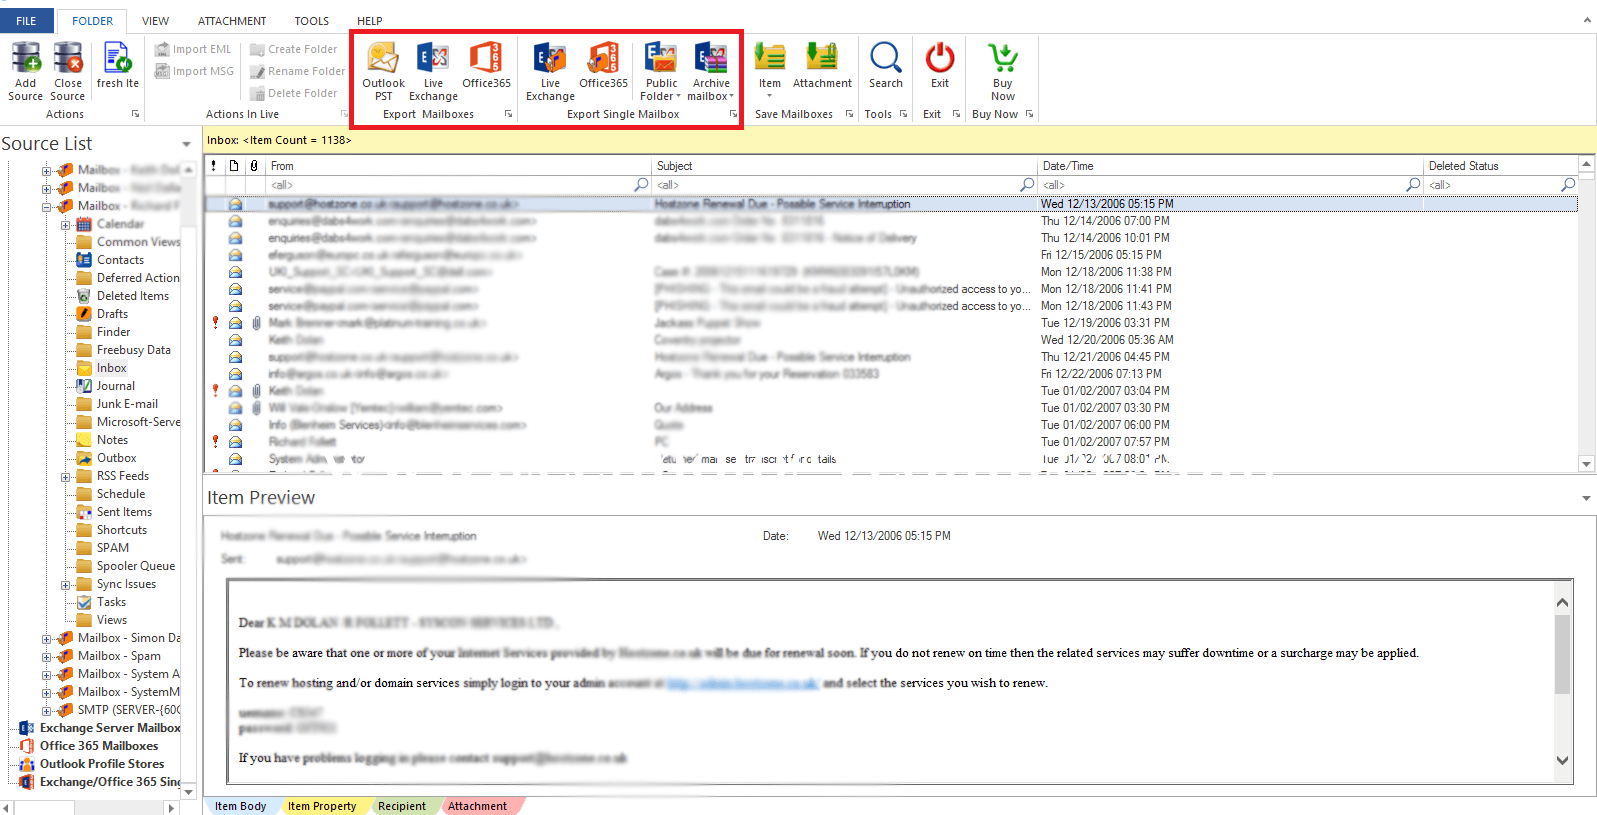Image resolution: width=1597 pixels, height=815 pixels.
Task: Click the search icon in Deleted Status filter
Action: point(1568,185)
